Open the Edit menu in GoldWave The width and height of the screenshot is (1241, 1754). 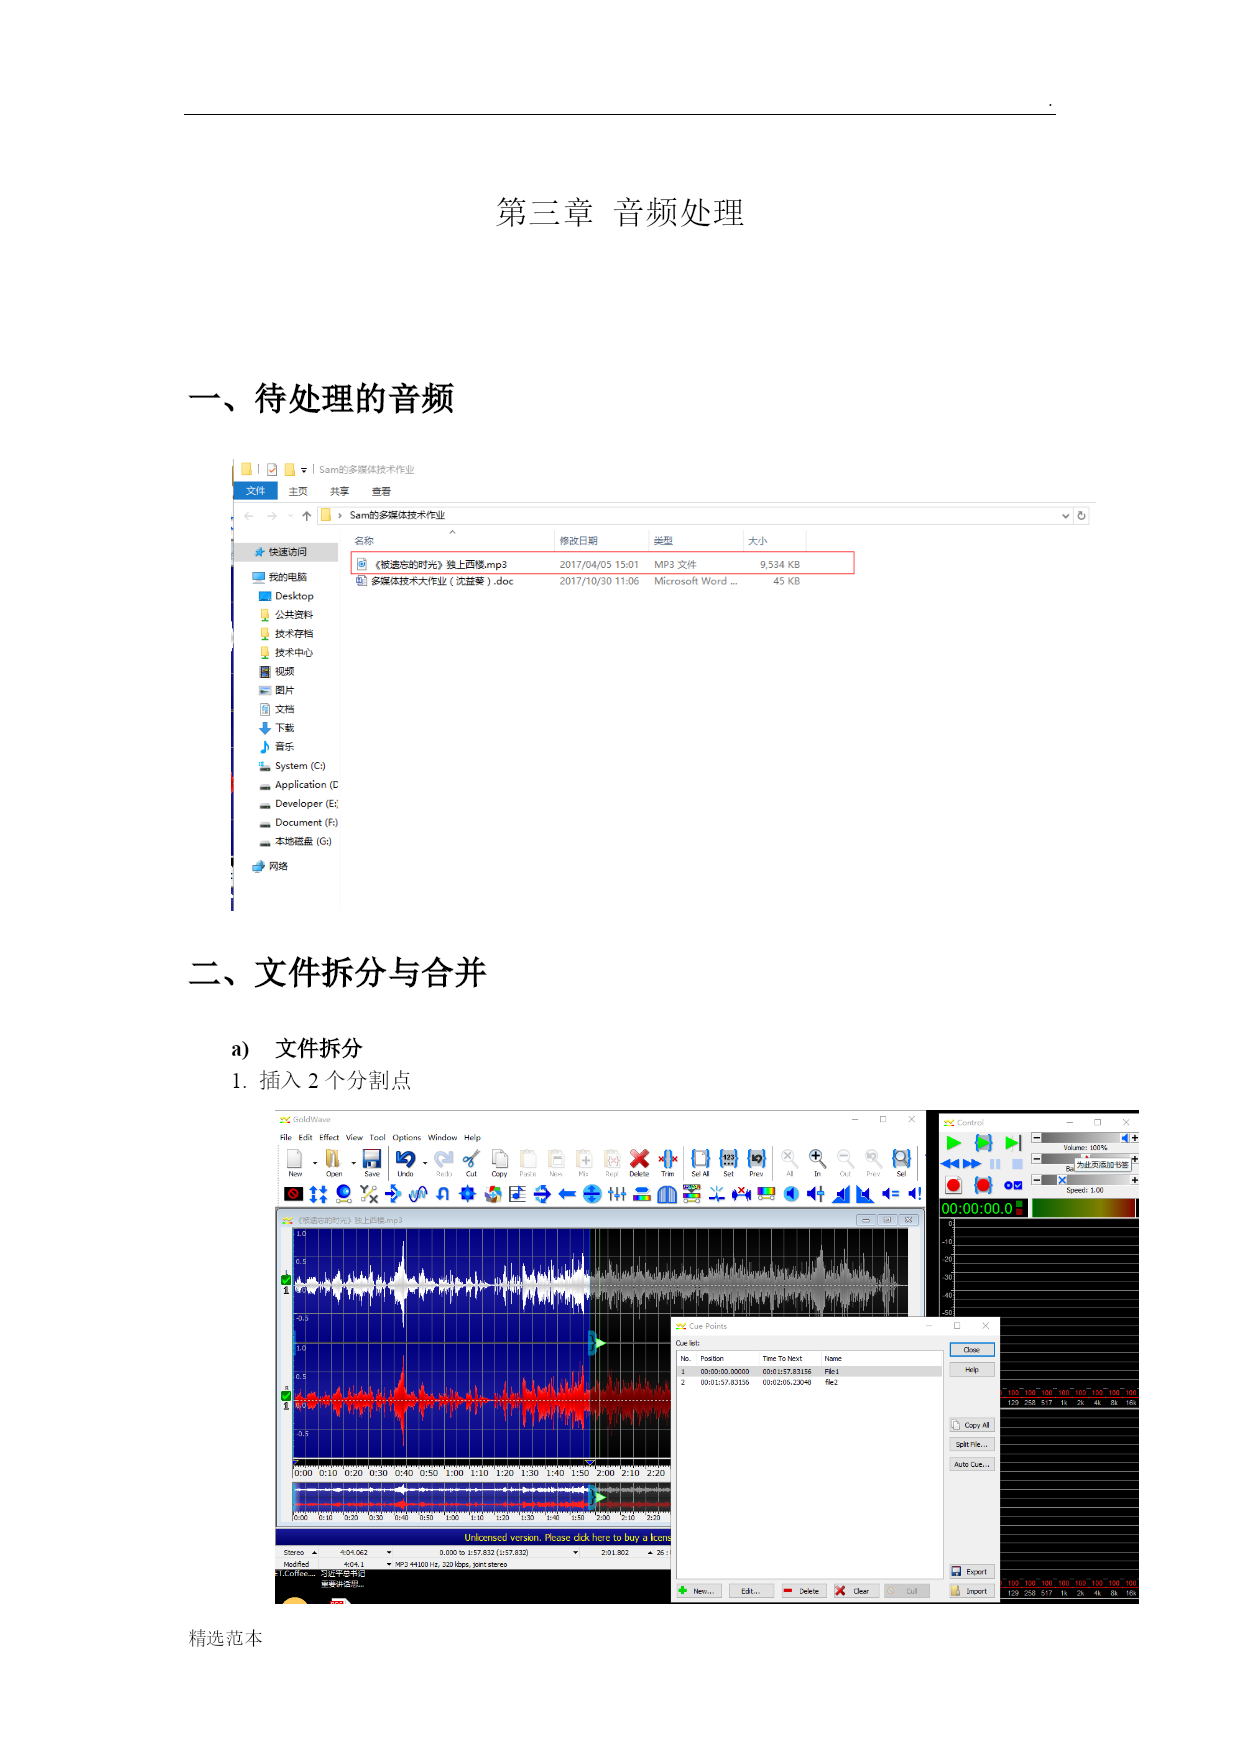pos(305,1138)
